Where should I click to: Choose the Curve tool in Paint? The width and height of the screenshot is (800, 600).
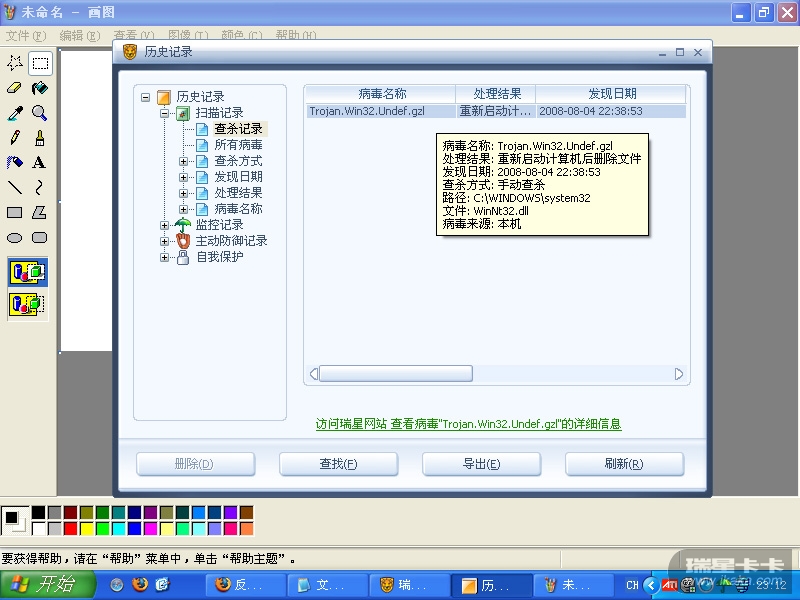coord(40,187)
